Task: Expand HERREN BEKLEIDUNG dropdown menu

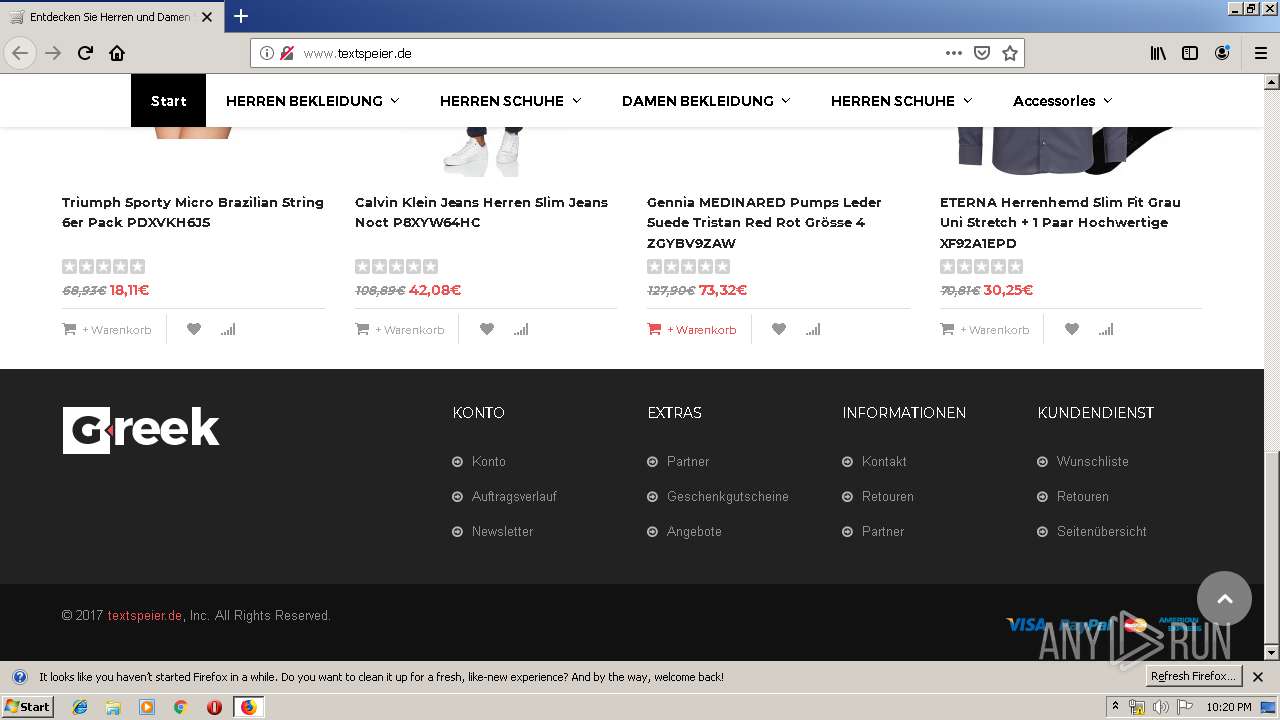Action: coord(312,101)
